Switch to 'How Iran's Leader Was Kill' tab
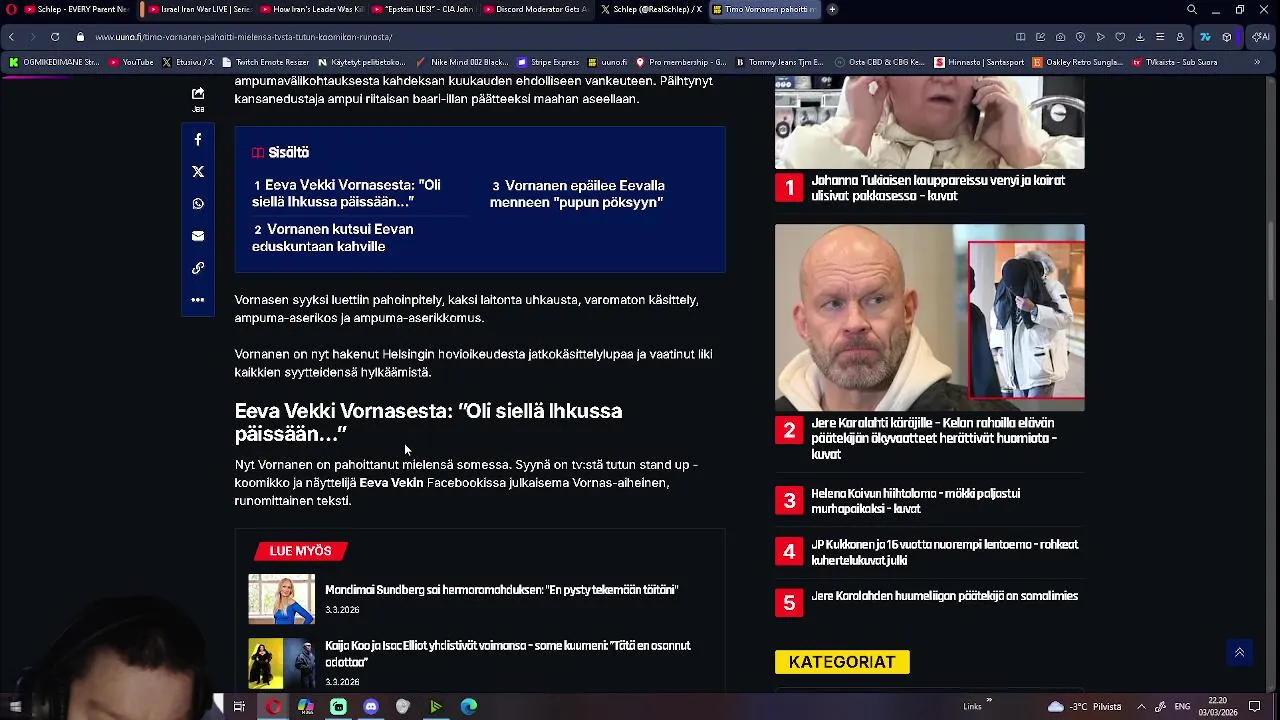 (310, 9)
